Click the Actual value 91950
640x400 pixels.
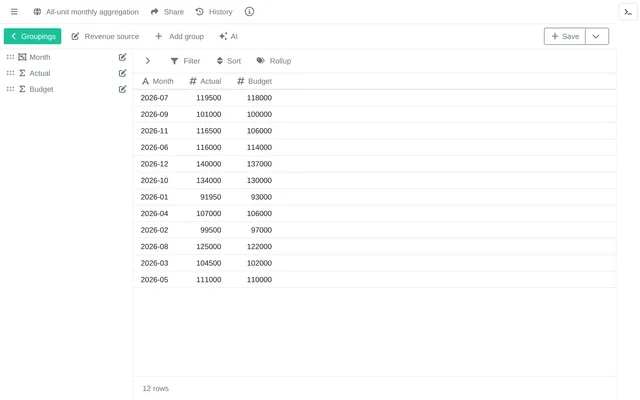click(211, 197)
